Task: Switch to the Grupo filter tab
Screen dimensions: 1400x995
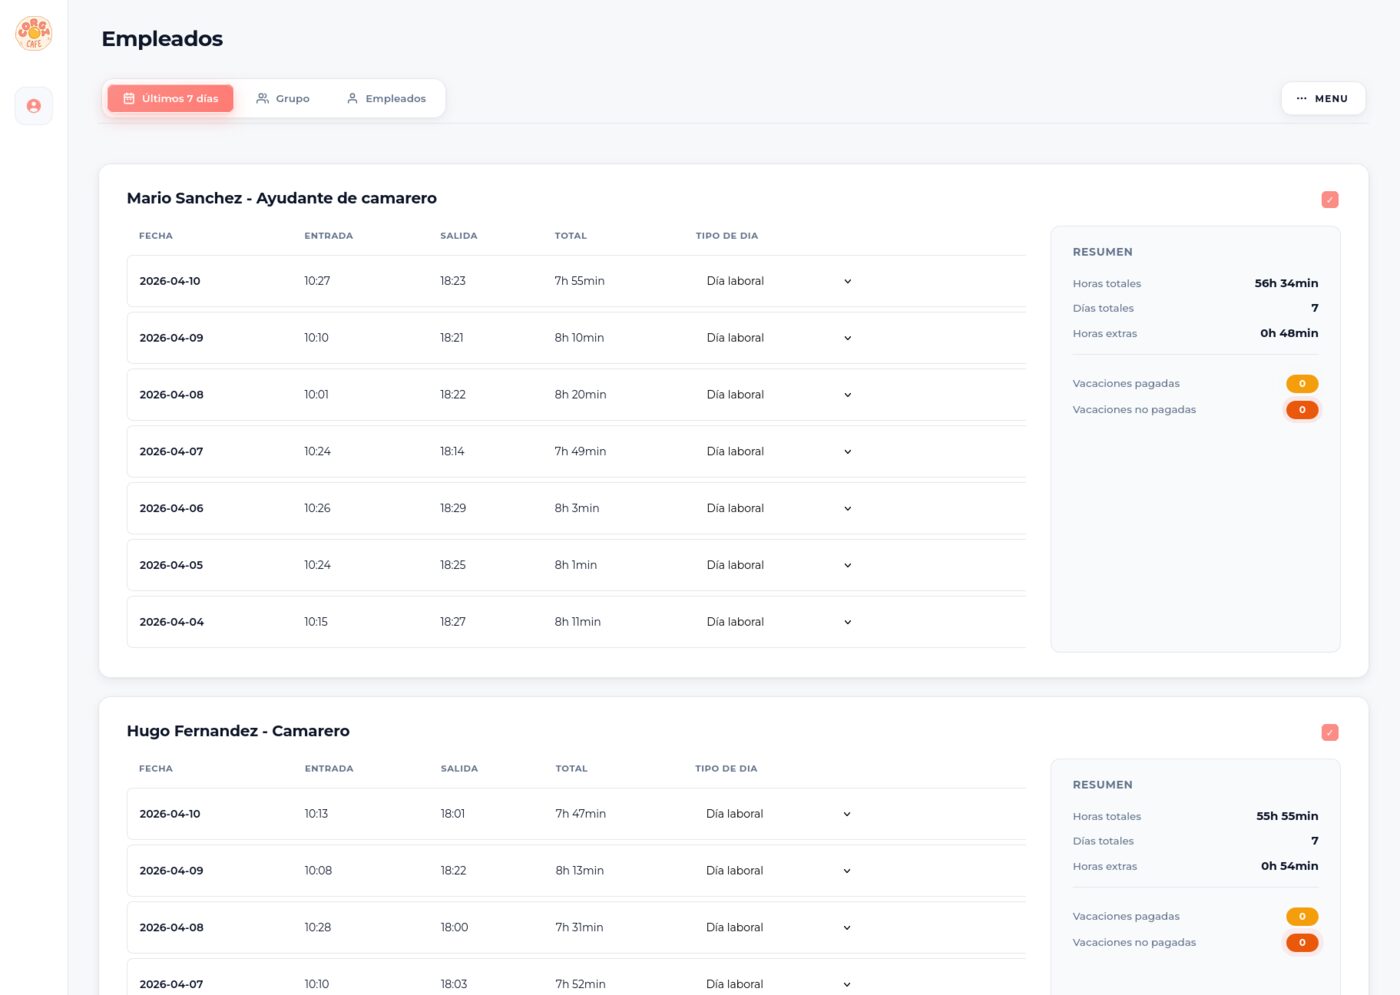Action: (283, 98)
